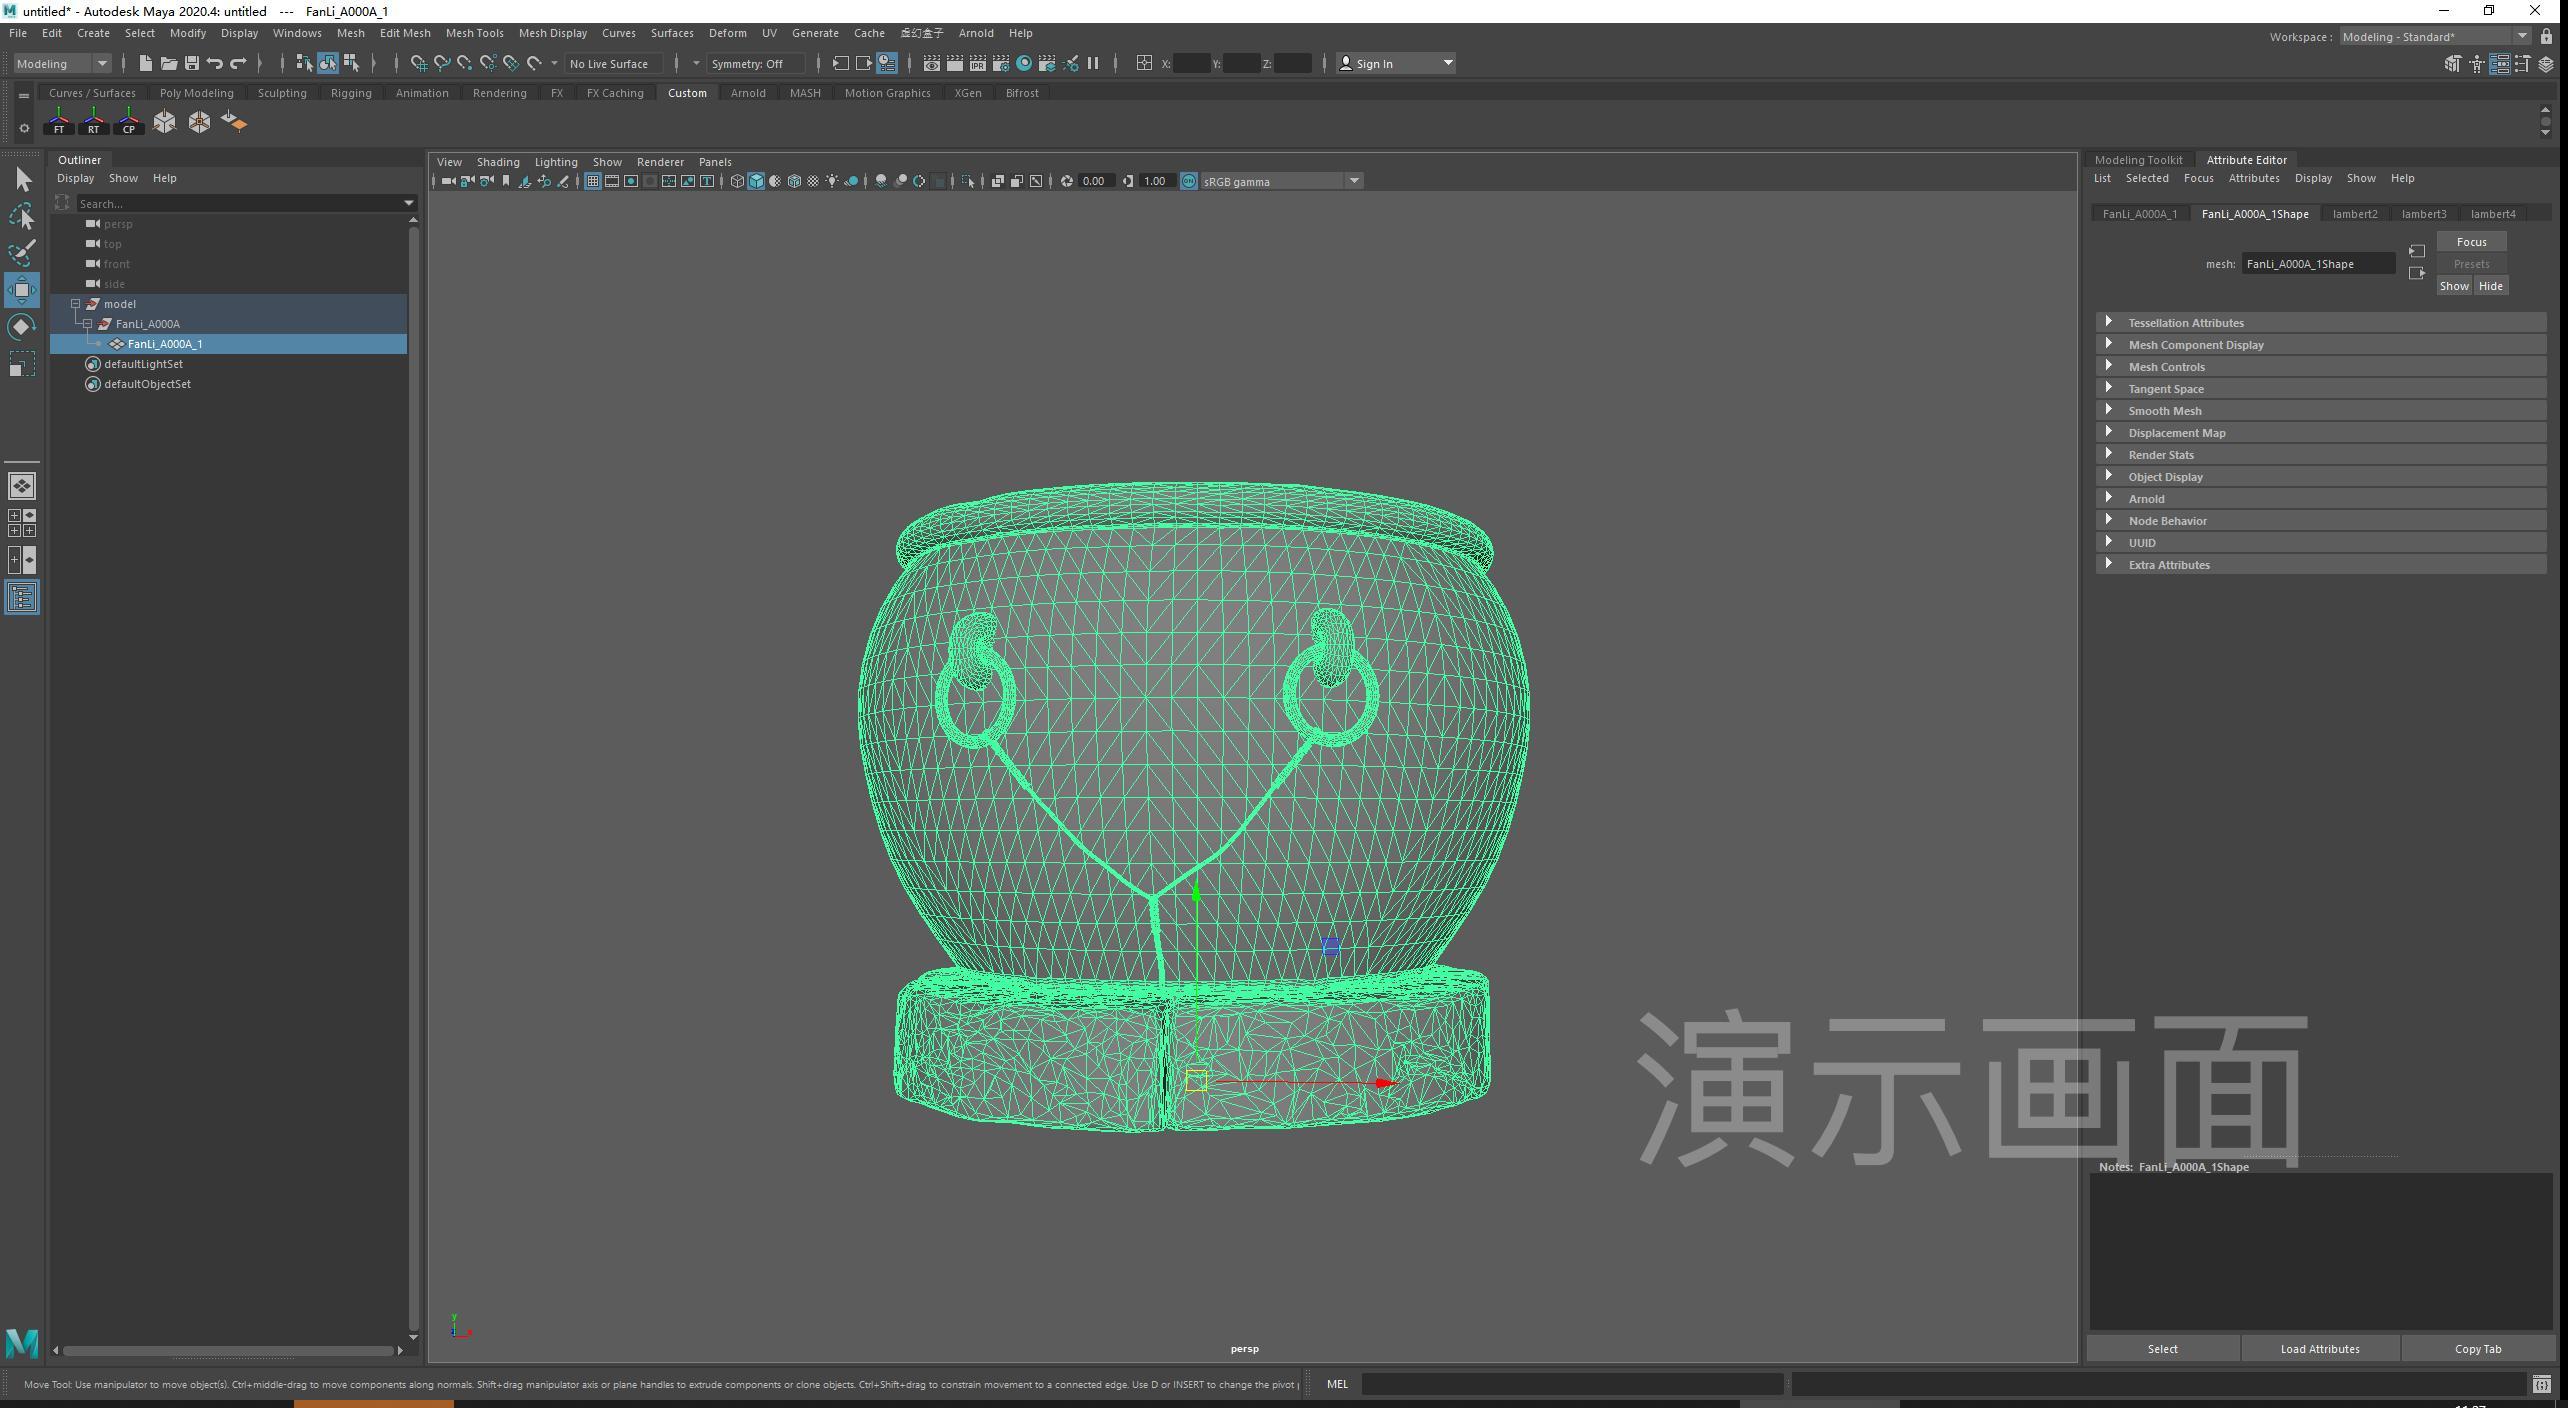Image resolution: width=2568 pixels, height=1408 pixels.
Task: Click the Focus button
Action: 2471,242
